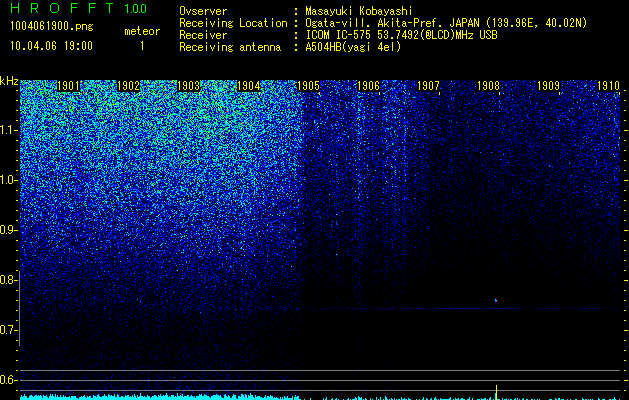Select the Ogata-vill. Akita-Pref. JAPAN location text
The width and height of the screenshot is (629, 400).
pos(446,23)
